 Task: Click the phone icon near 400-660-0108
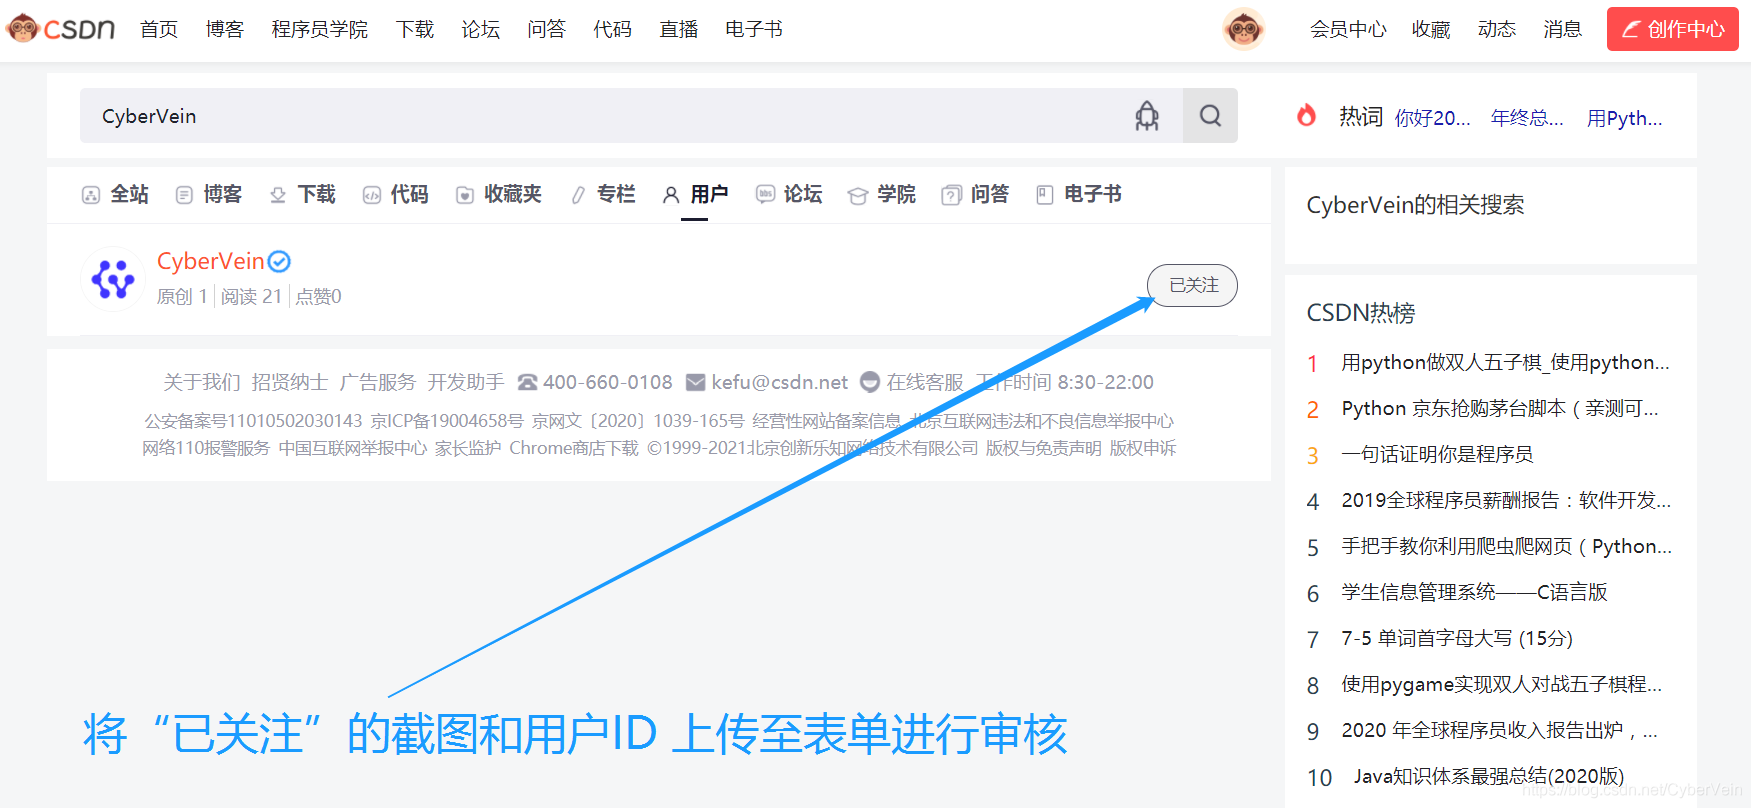[x=528, y=382]
